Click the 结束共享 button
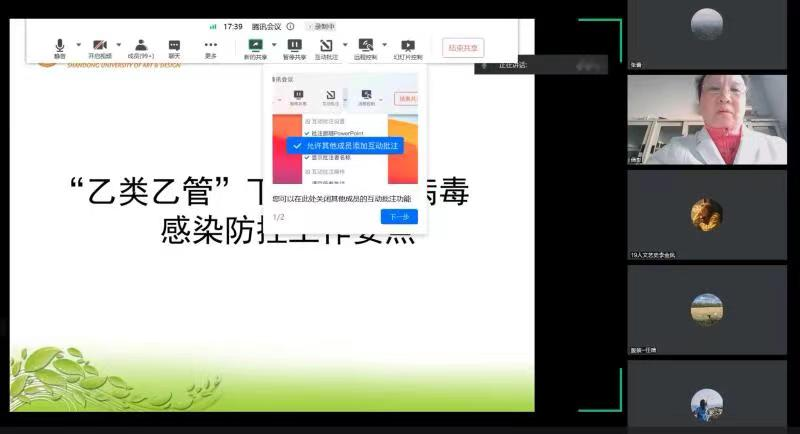 (463, 47)
